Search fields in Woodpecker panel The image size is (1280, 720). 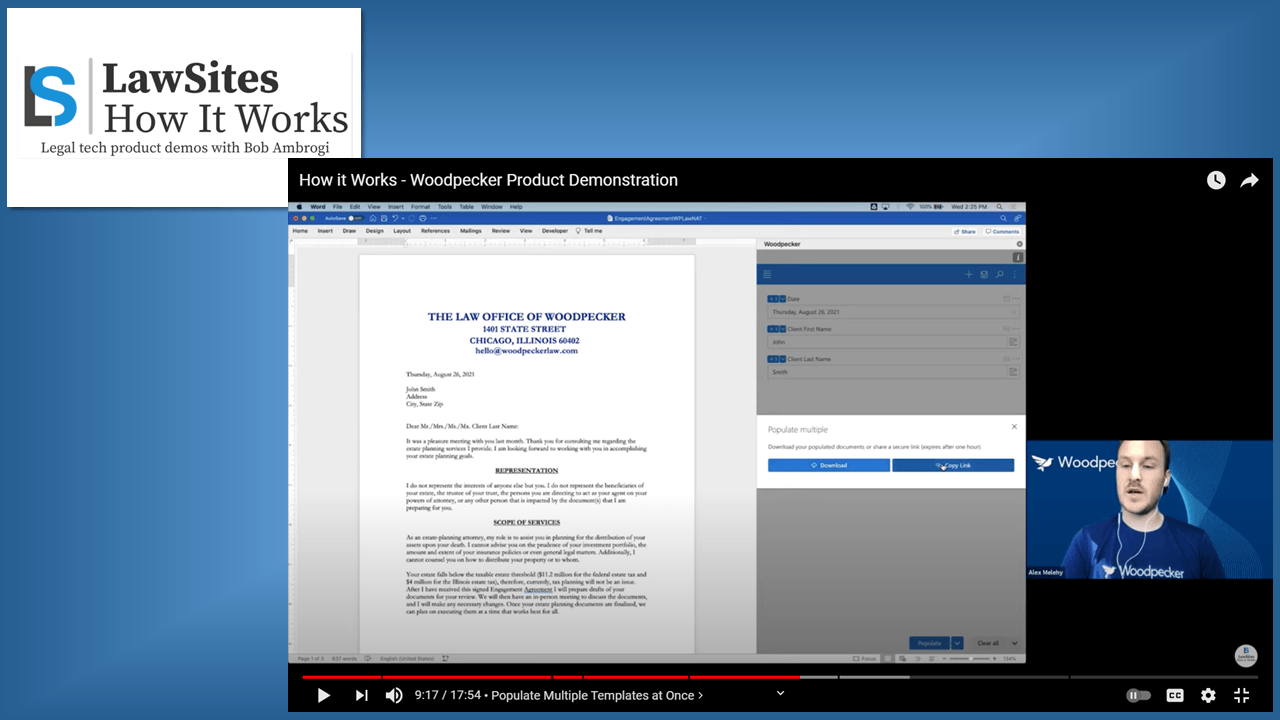click(999, 274)
